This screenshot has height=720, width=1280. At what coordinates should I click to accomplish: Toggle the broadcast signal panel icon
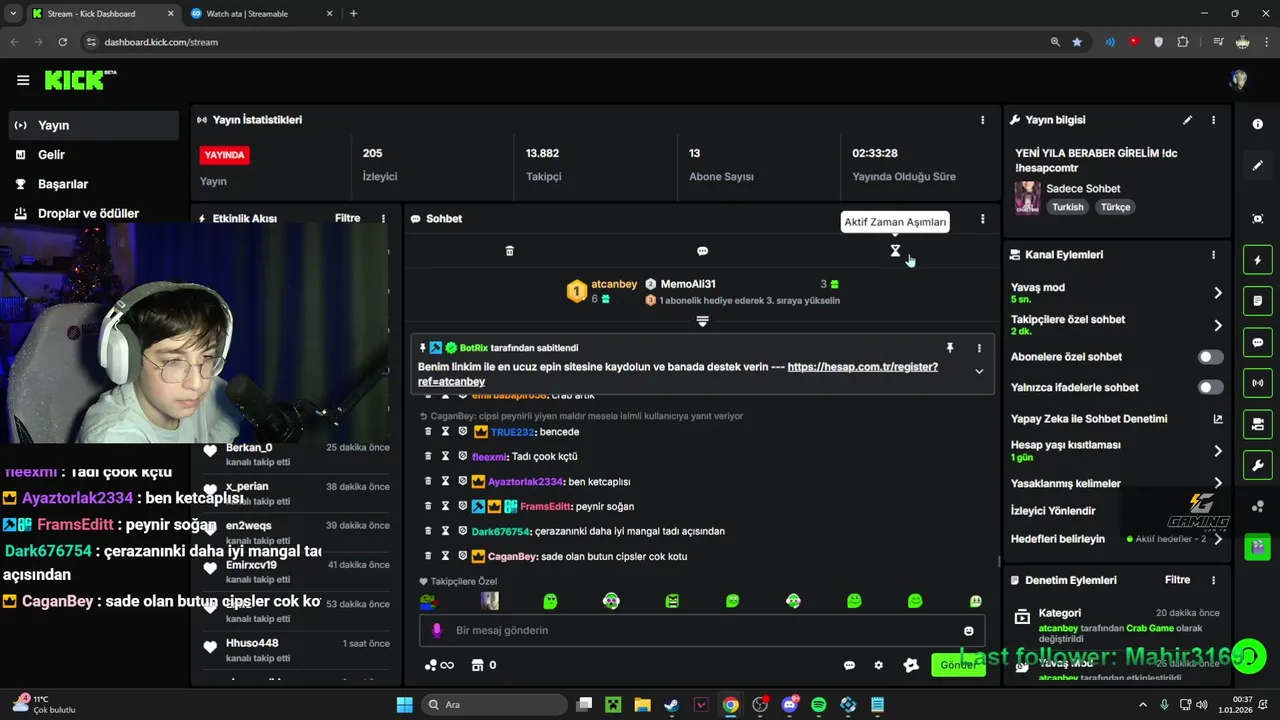point(1257,383)
